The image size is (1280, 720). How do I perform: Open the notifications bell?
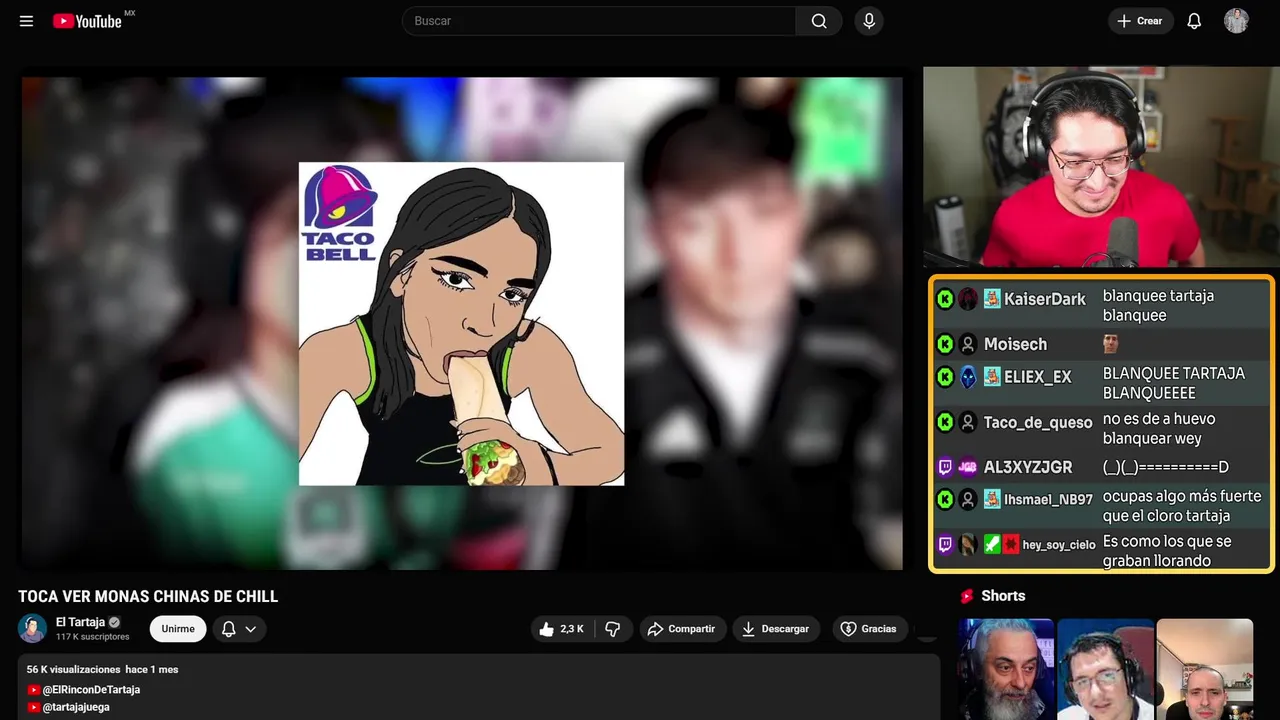click(1194, 21)
